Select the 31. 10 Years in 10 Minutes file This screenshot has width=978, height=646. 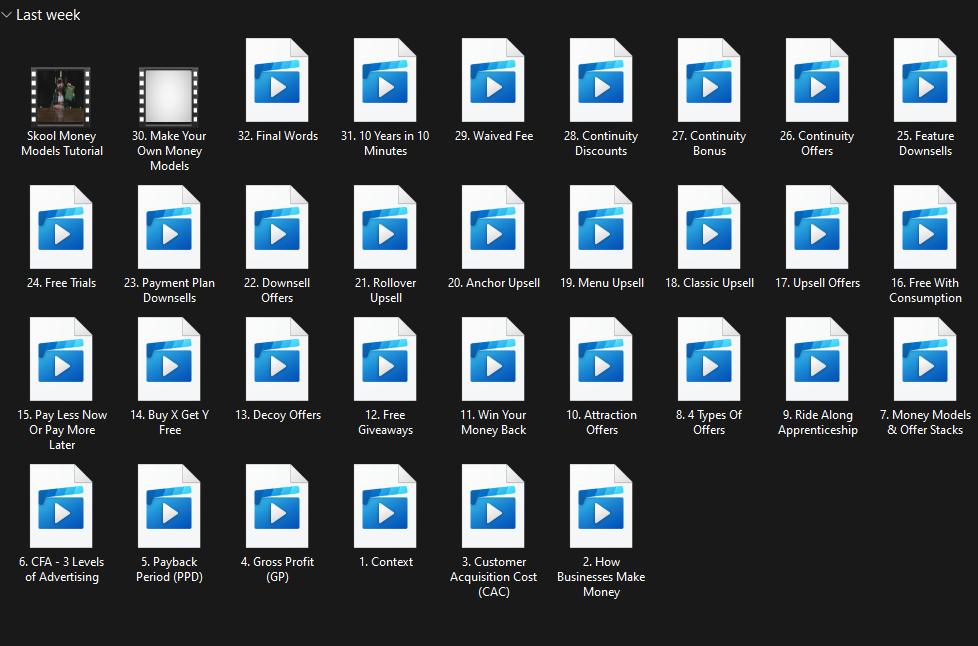point(385,81)
